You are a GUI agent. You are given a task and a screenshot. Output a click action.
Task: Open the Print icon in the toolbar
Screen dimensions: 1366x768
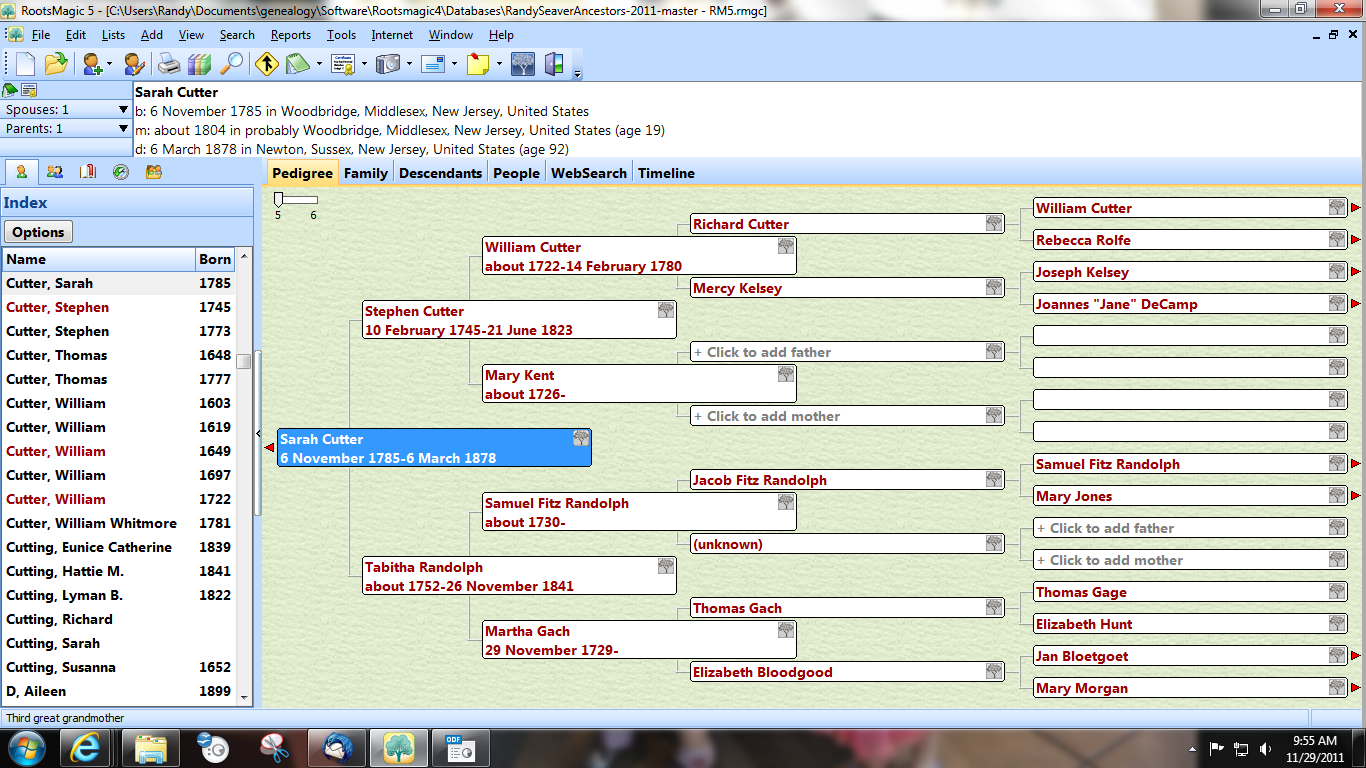(168, 62)
